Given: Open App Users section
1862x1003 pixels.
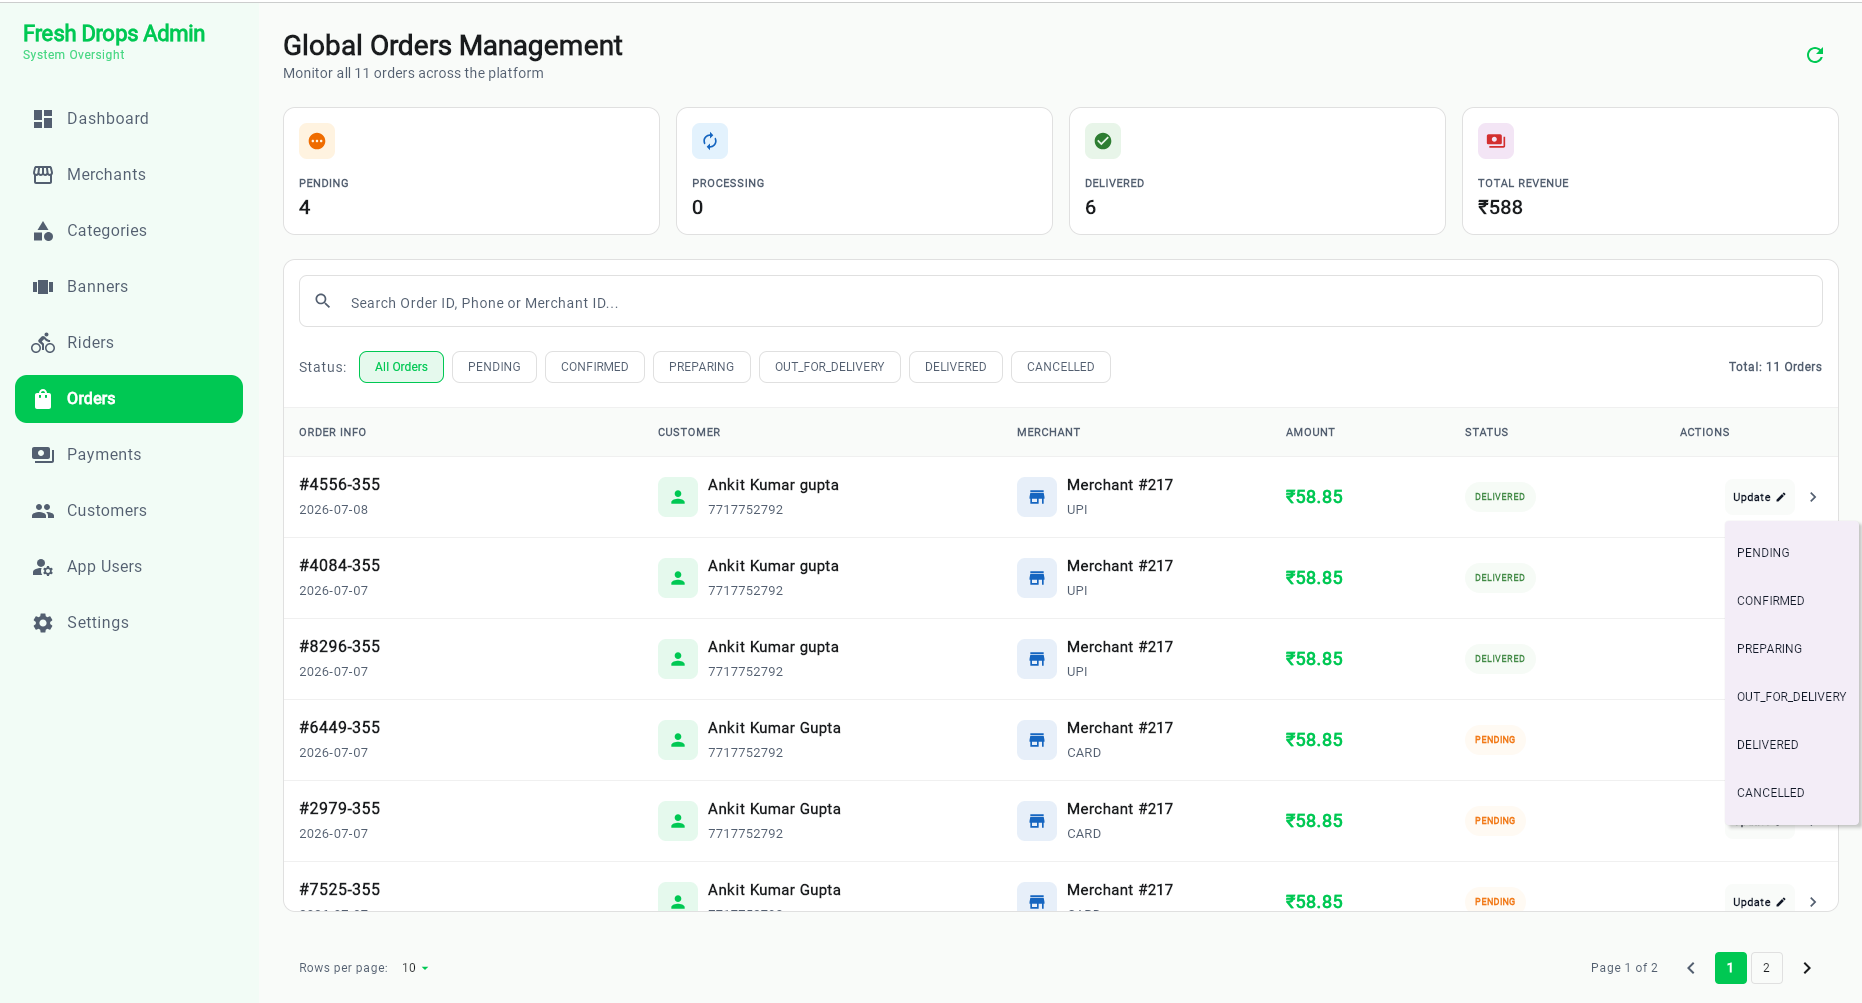Looking at the screenshot, I should pos(129,567).
